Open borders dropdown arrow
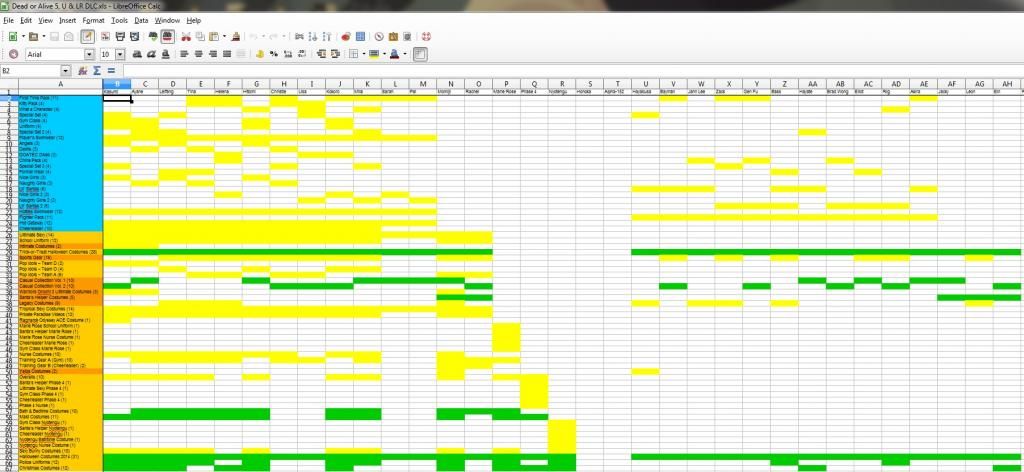Image resolution: width=1024 pixels, height=472 pixels. tap(364, 54)
